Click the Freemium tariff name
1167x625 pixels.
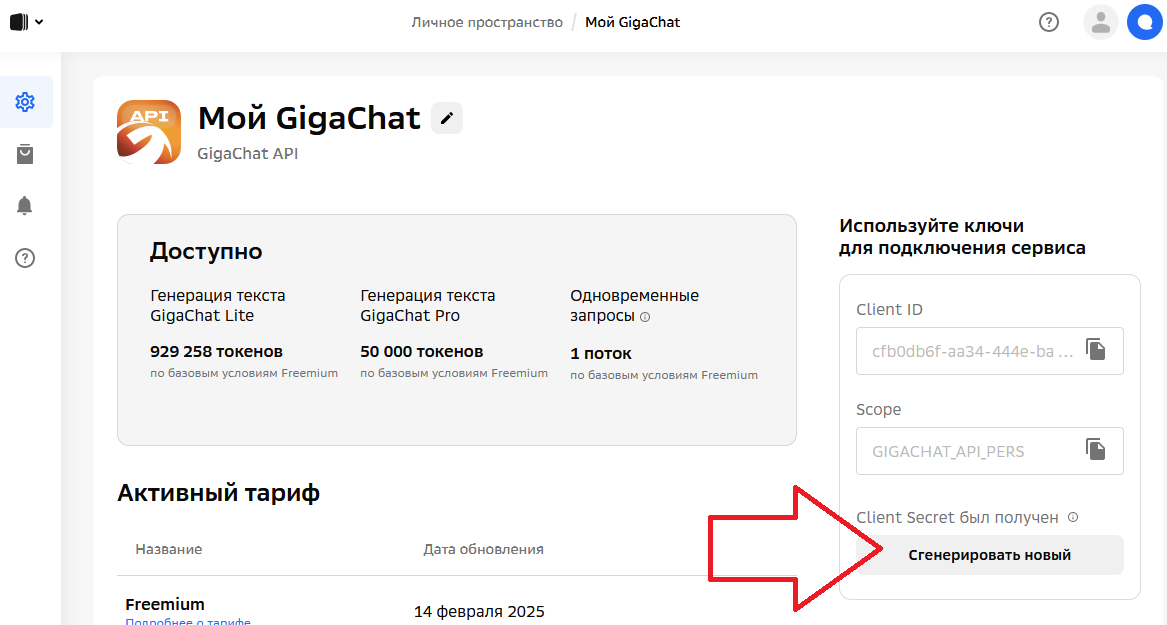[164, 604]
